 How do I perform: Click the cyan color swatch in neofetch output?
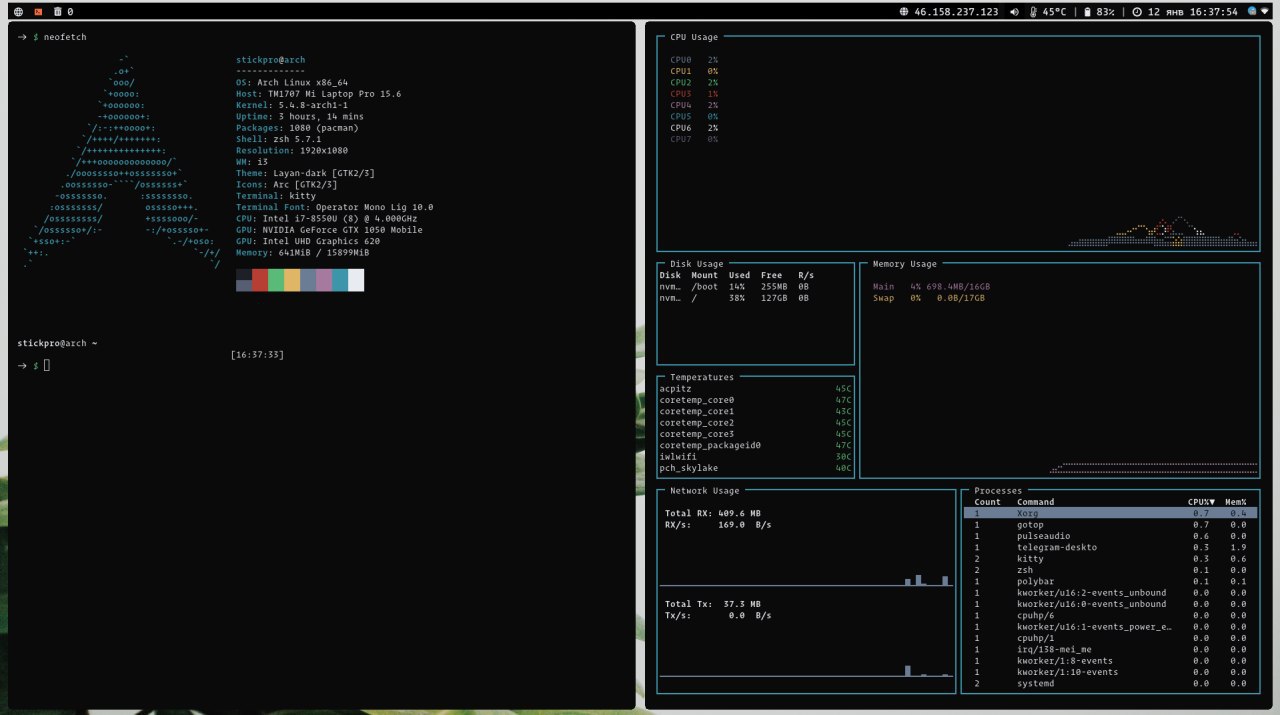point(340,280)
